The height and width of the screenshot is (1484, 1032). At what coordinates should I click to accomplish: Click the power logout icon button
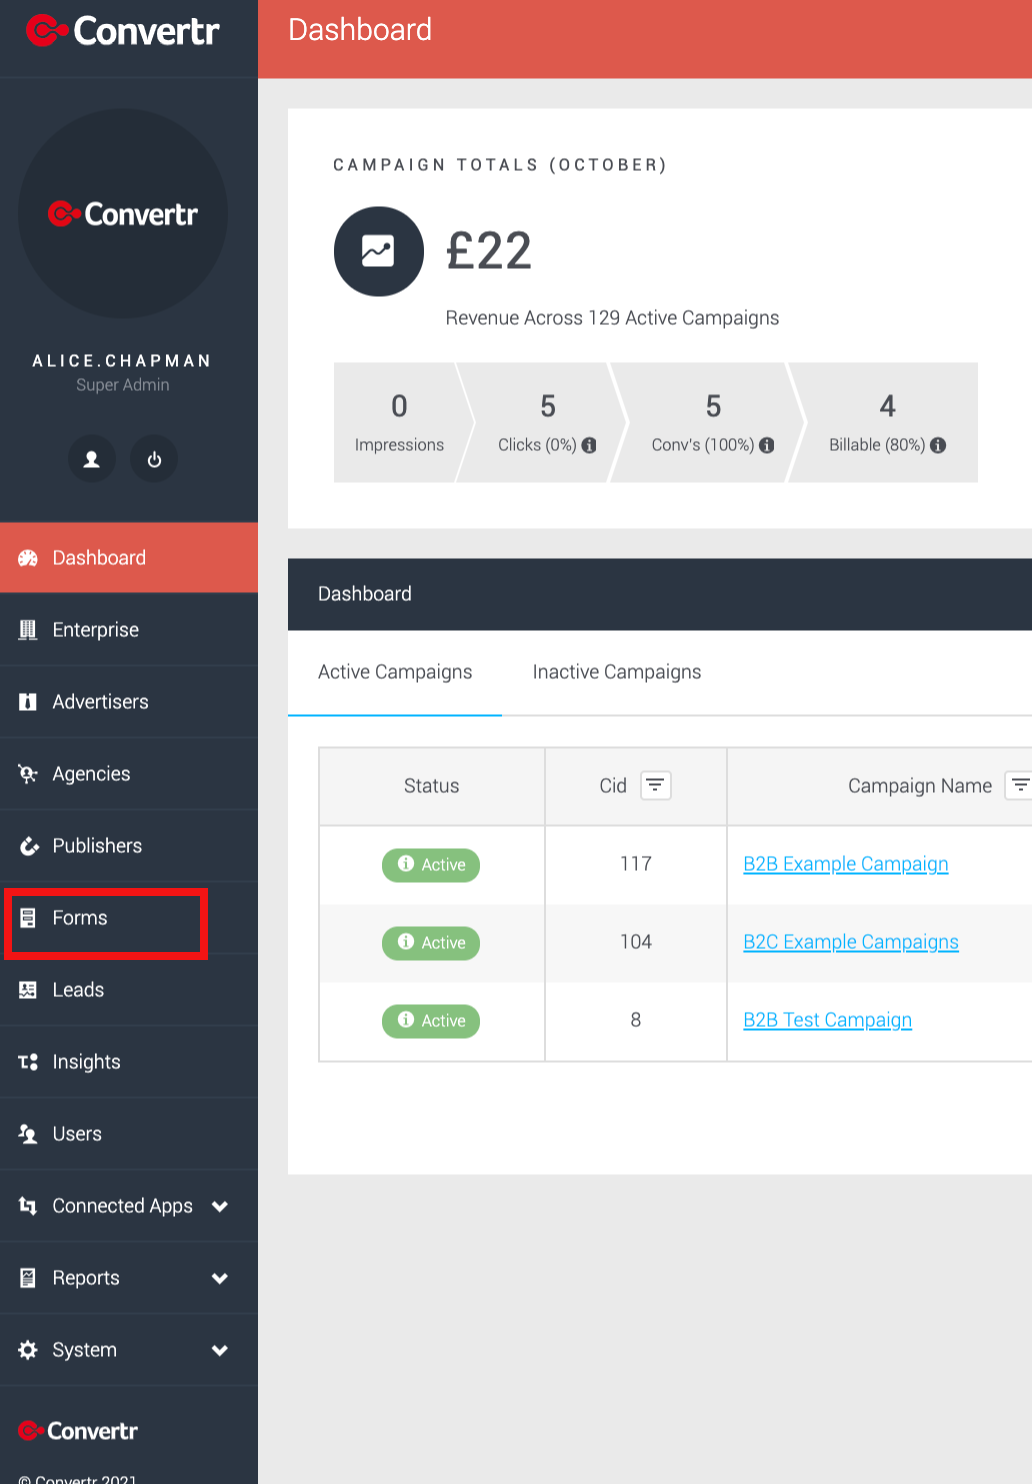tap(154, 459)
